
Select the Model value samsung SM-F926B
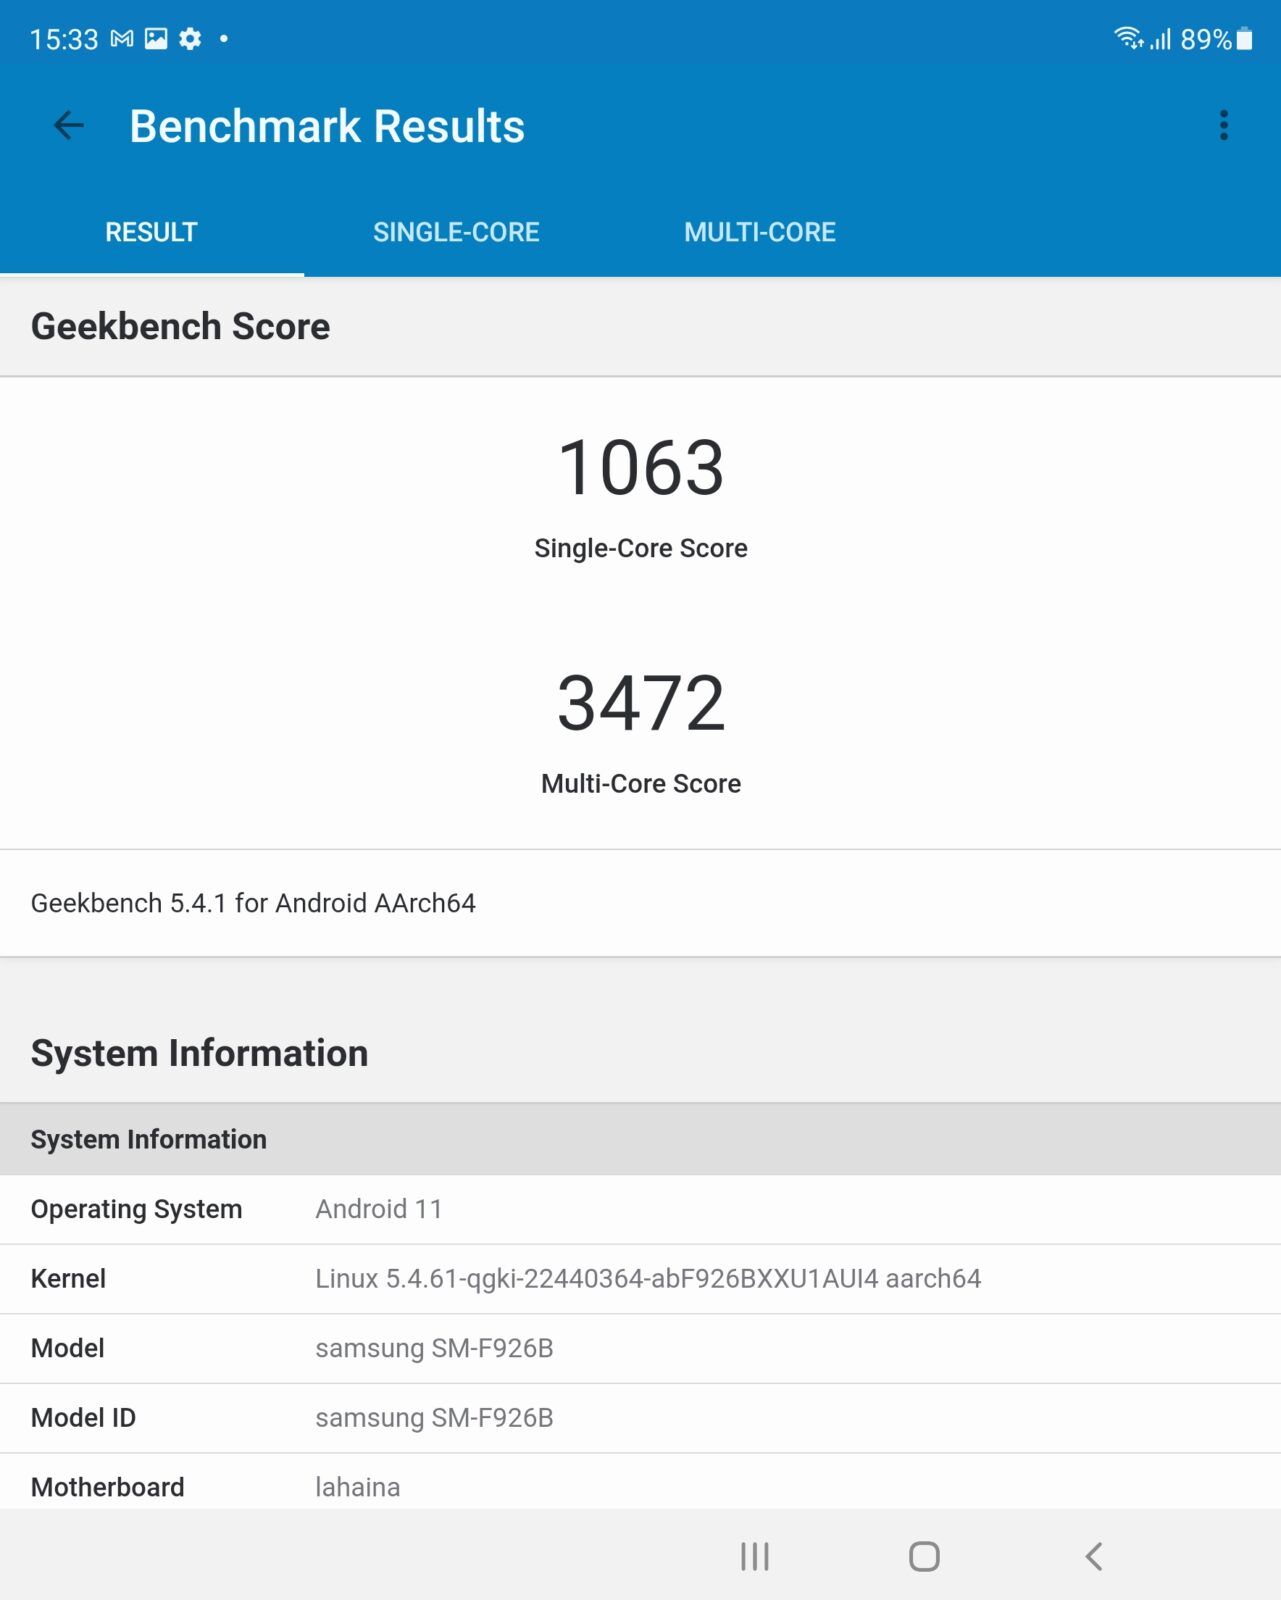click(434, 1348)
